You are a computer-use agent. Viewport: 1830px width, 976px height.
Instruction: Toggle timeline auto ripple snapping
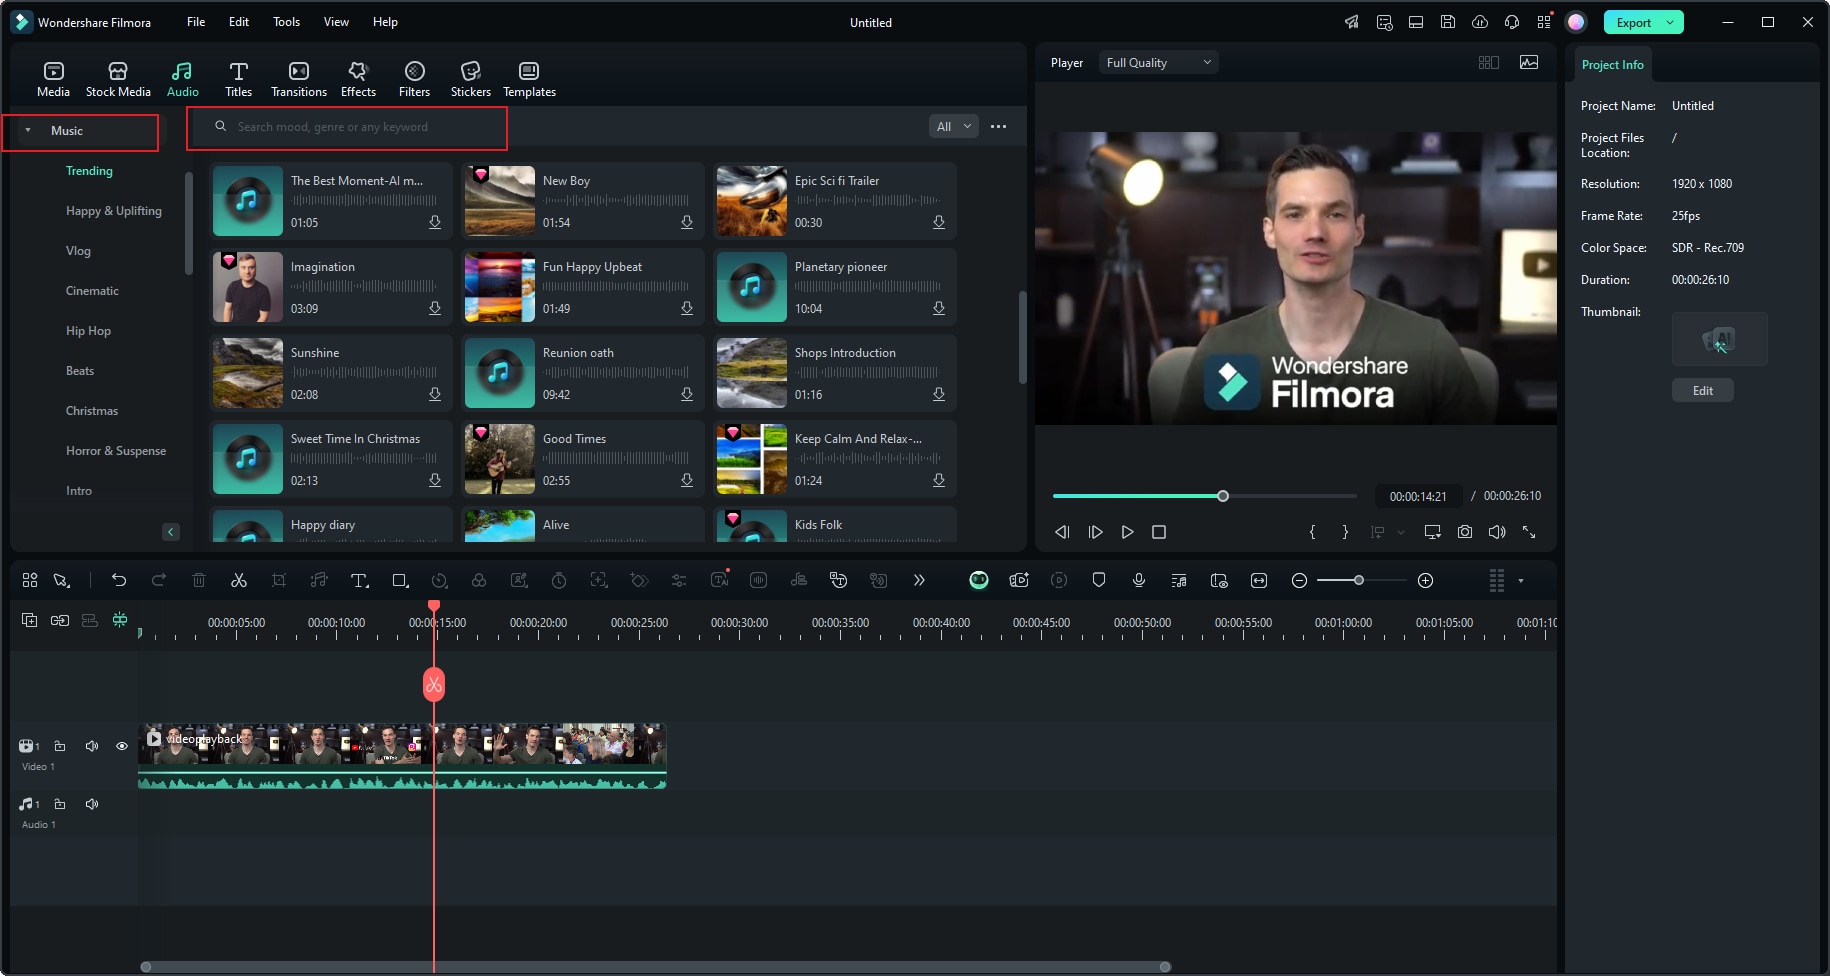point(120,620)
